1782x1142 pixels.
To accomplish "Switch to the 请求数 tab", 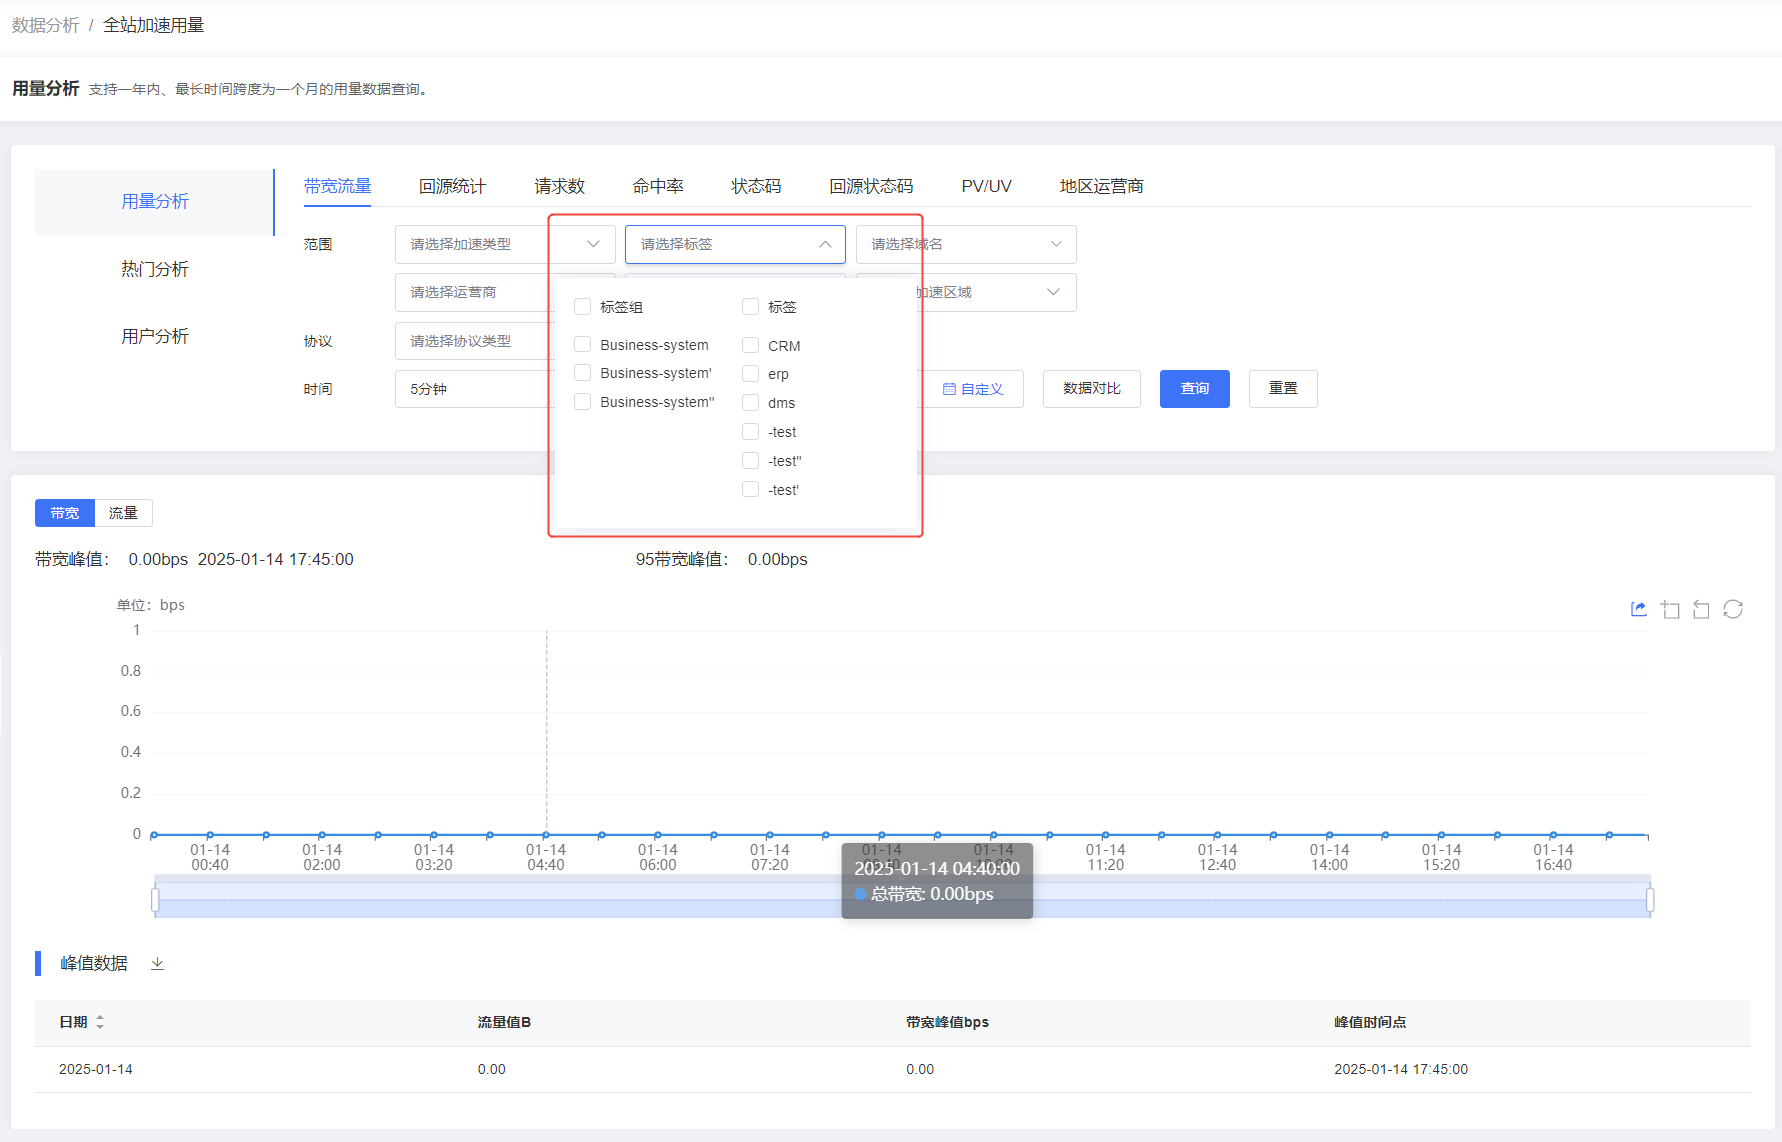I will 559,186.
